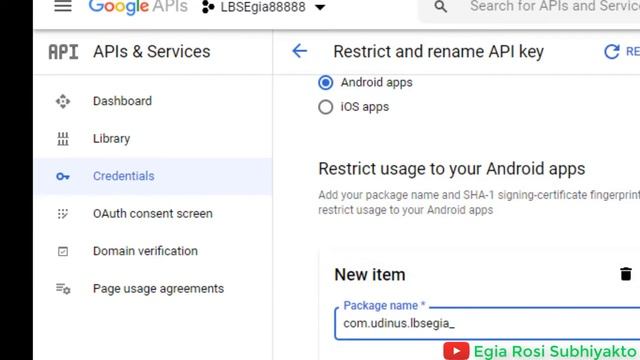
Task: Click the API logo next to APIs & Services
Action: [63, 52]
